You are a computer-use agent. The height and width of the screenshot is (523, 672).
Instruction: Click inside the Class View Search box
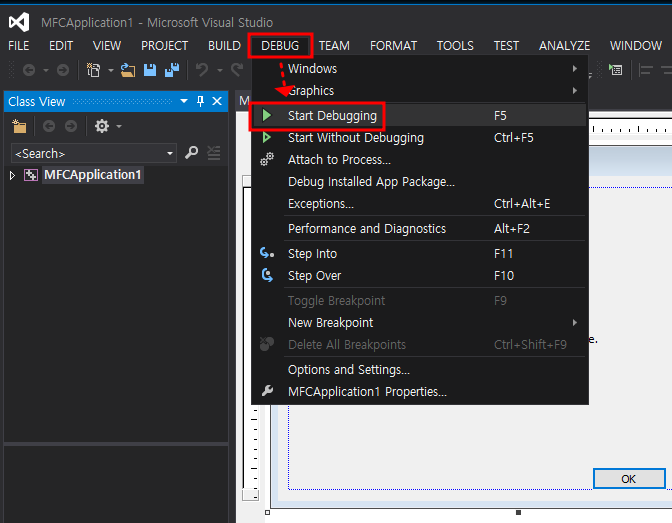tap(87, 153)
